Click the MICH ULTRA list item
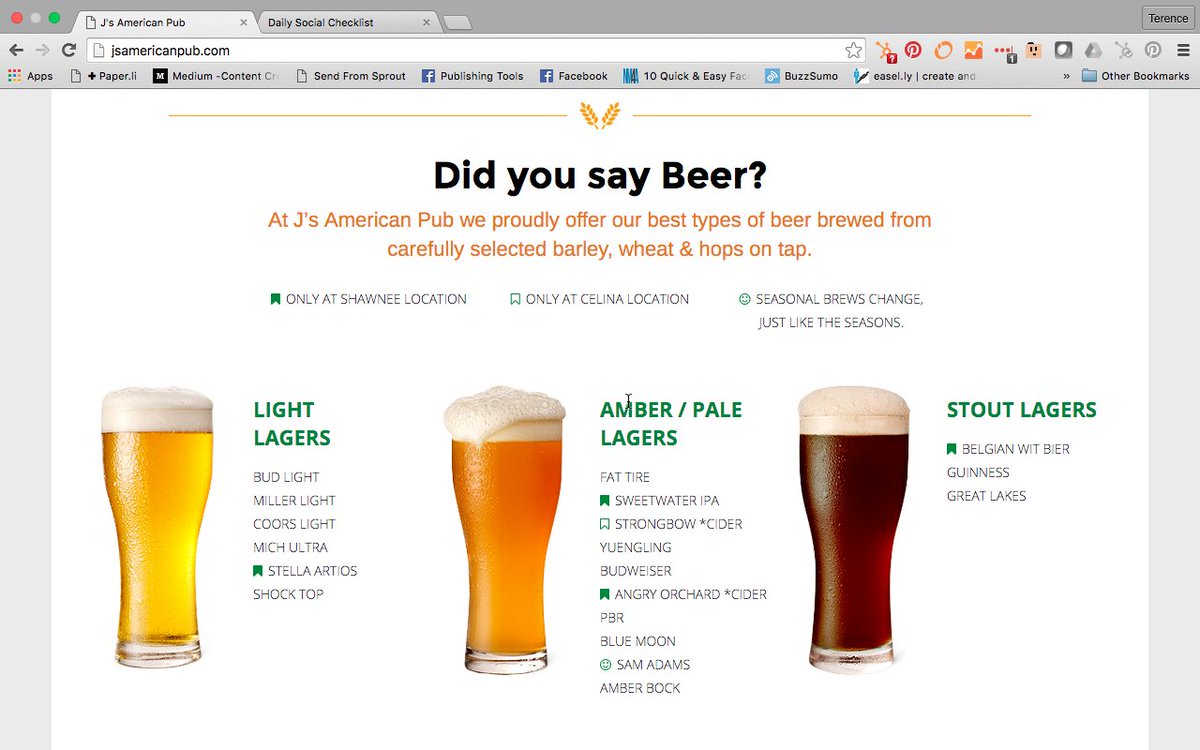The image size is (1200, 750). click(x=290, y=547)
